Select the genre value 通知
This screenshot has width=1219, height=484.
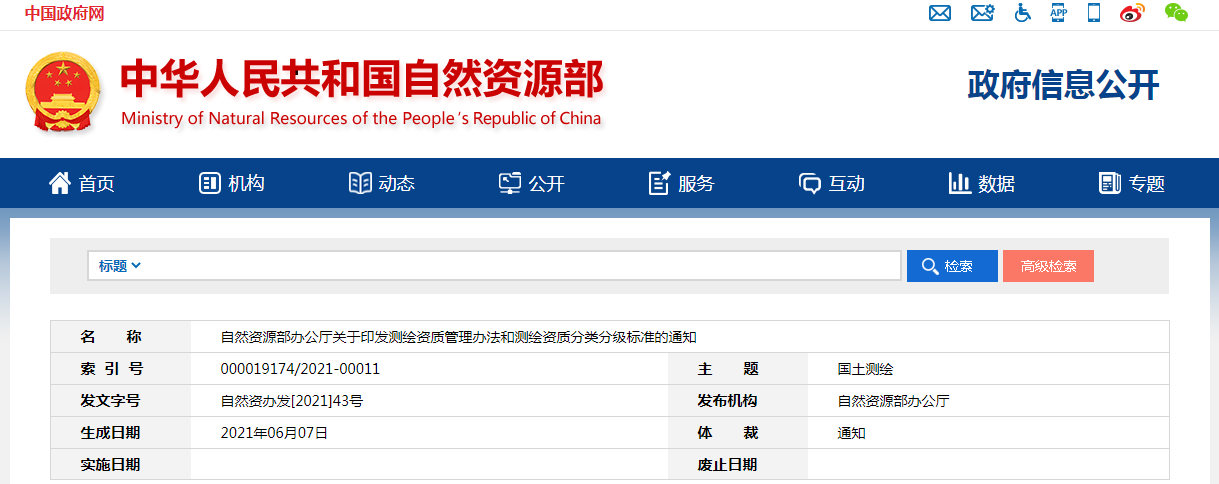pos(851,433)
